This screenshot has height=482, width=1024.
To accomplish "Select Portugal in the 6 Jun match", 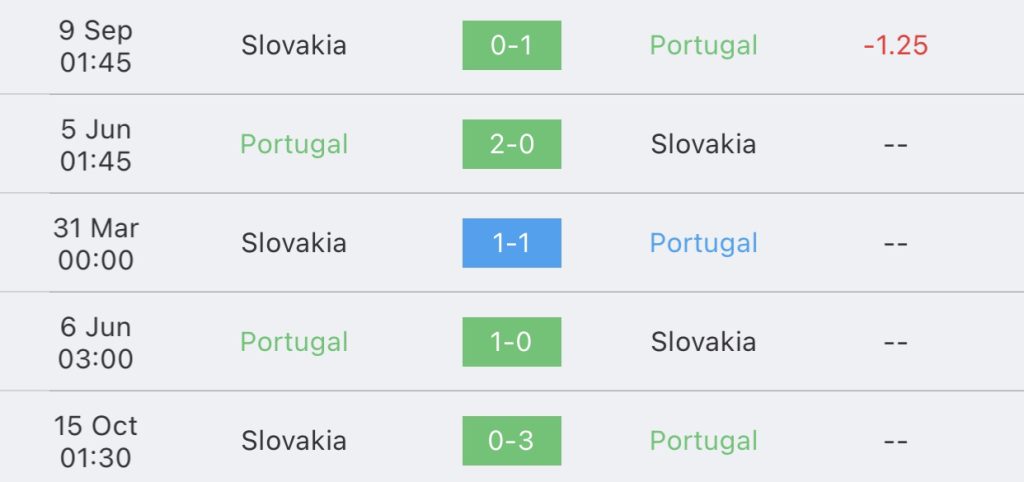I will [294, 343].
